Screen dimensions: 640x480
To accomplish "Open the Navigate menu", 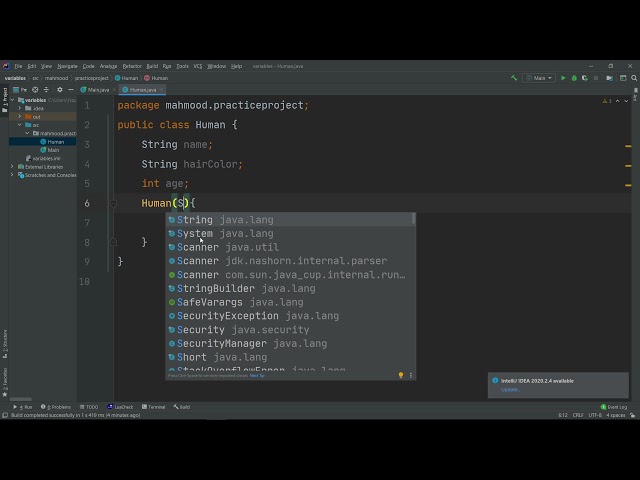I will coord(67,66).
